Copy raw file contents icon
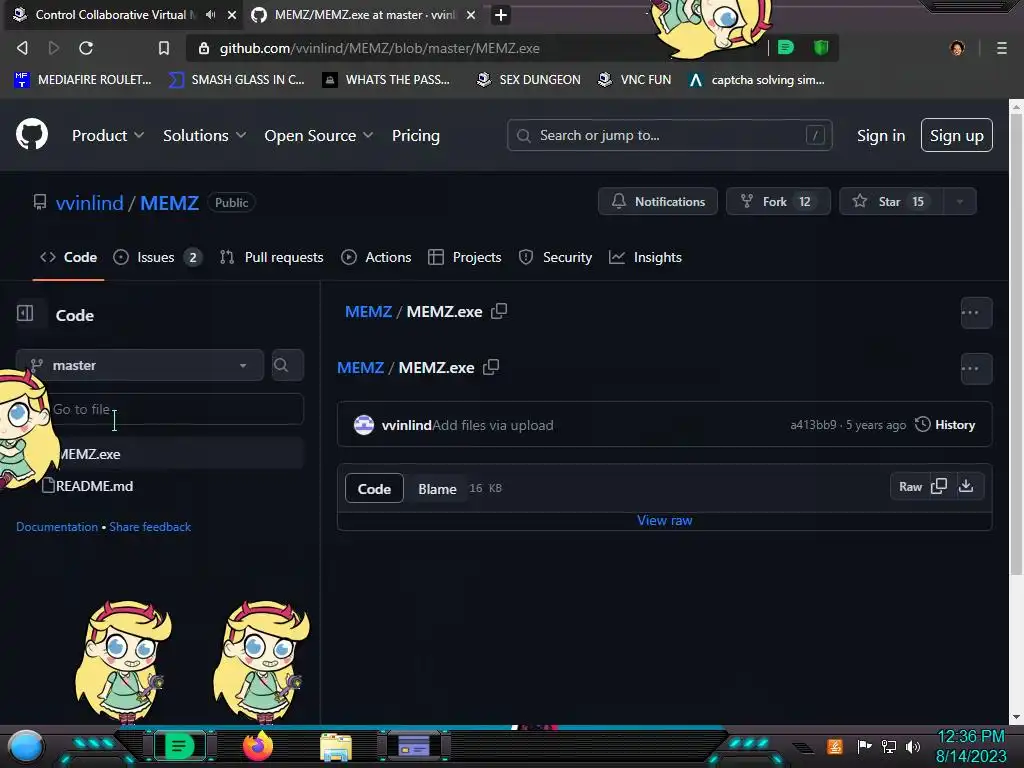 point(939,486)
